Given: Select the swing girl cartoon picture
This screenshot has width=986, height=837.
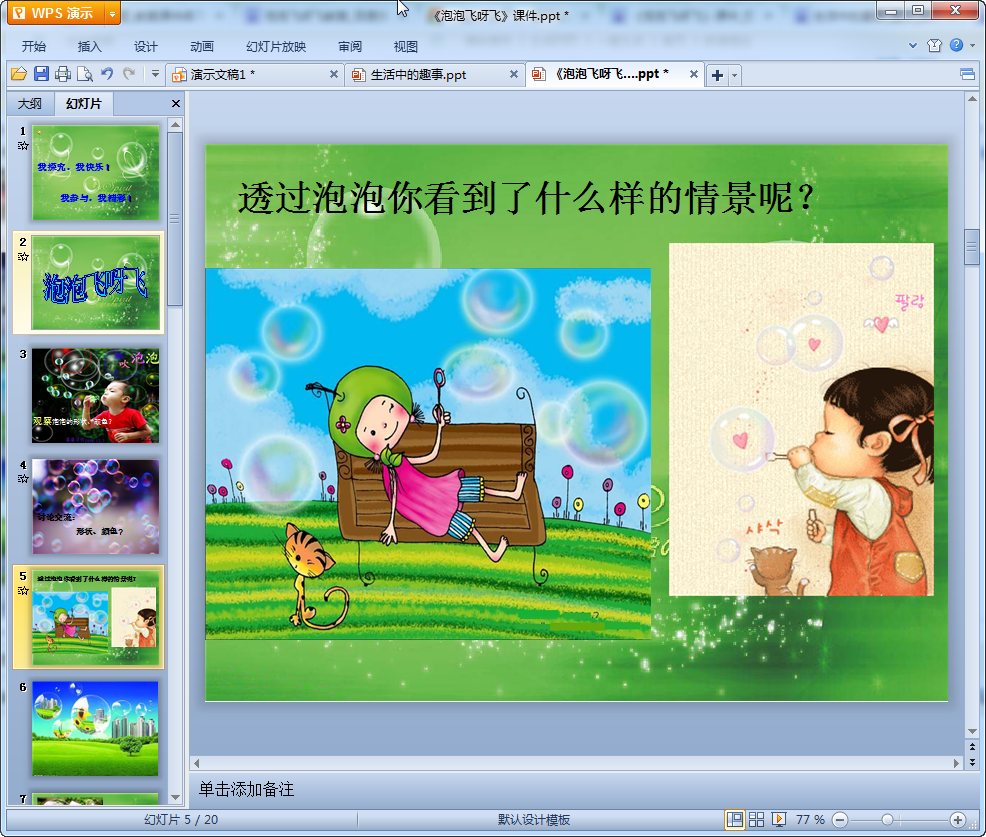Looking at the screenshot, I should point(428,453).
